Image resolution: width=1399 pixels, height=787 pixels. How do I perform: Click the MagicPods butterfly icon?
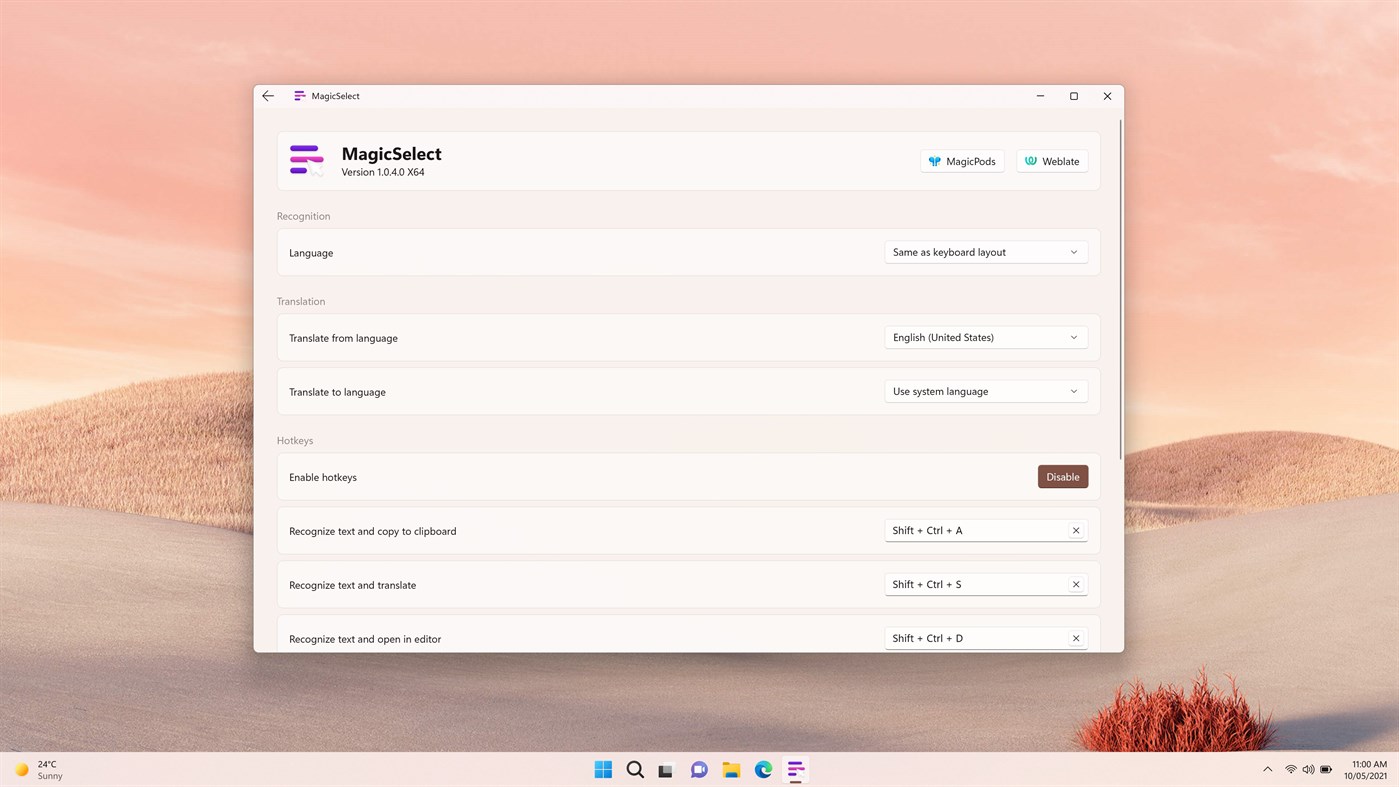[934, 160]
